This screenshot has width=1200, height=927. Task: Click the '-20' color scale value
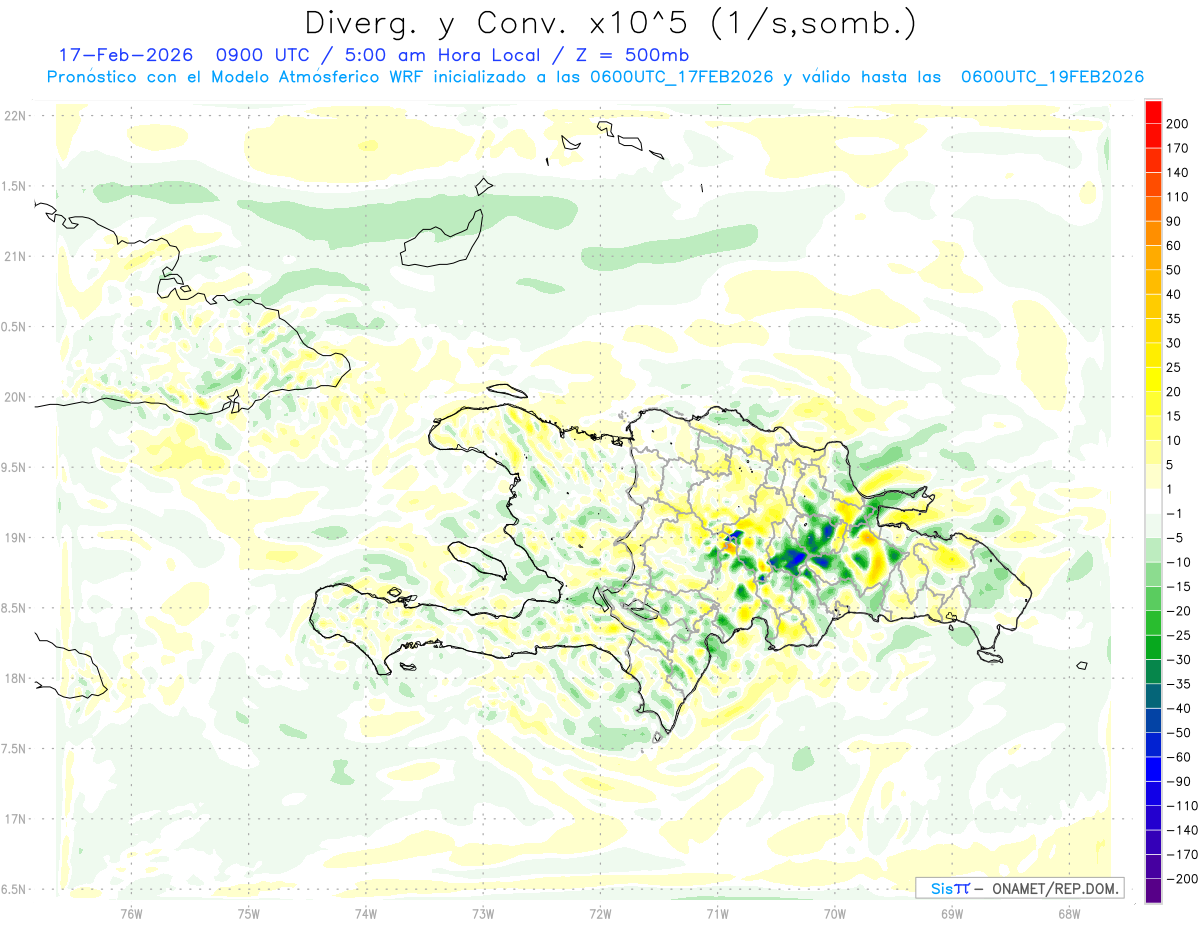pos(1179,611)
